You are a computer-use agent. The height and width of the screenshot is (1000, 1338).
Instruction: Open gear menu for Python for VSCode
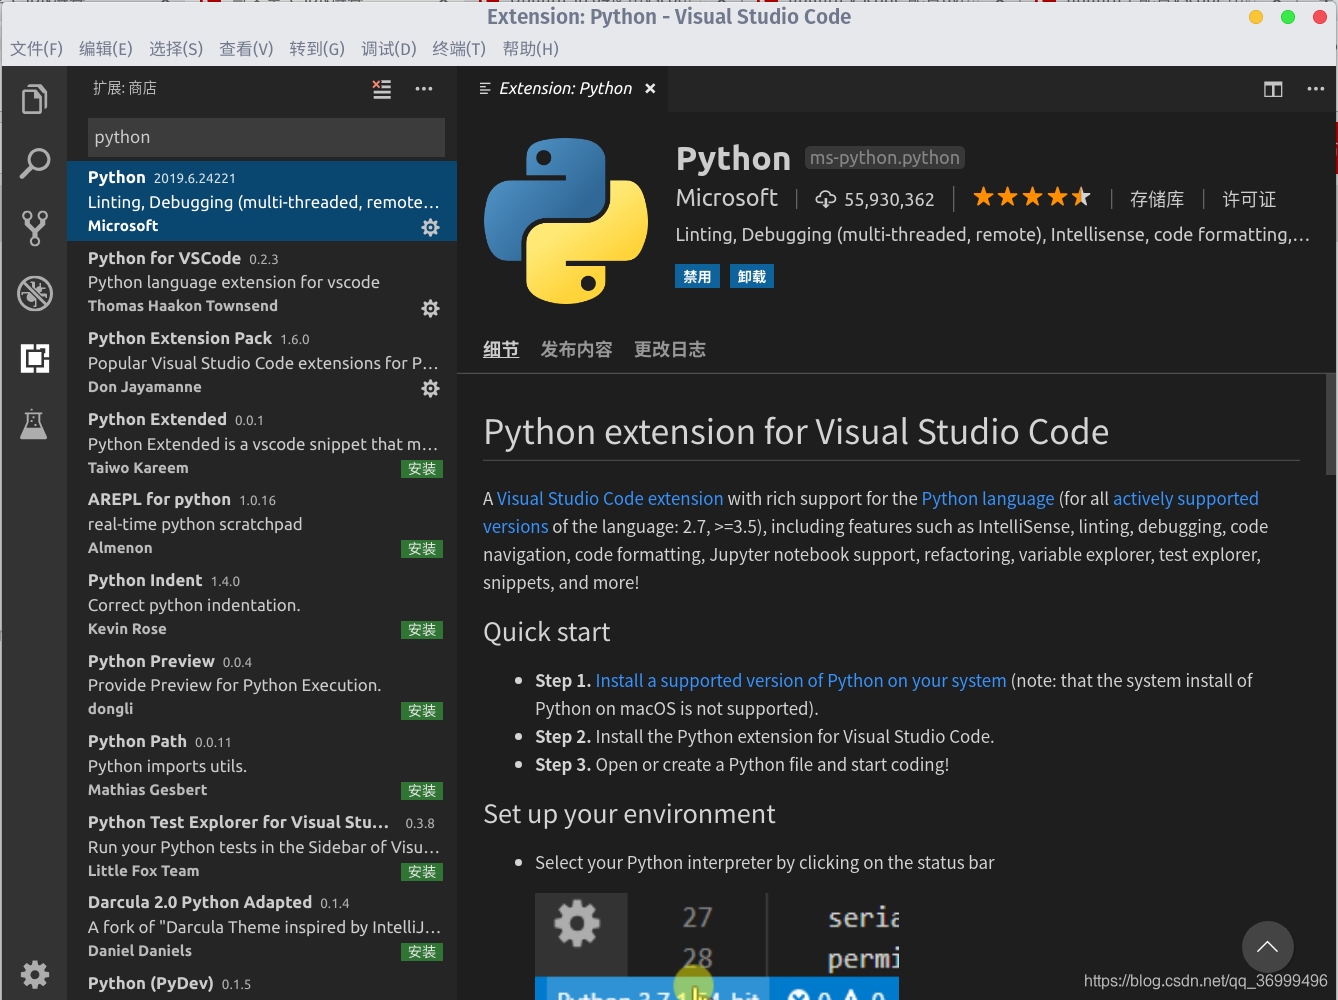431,308
